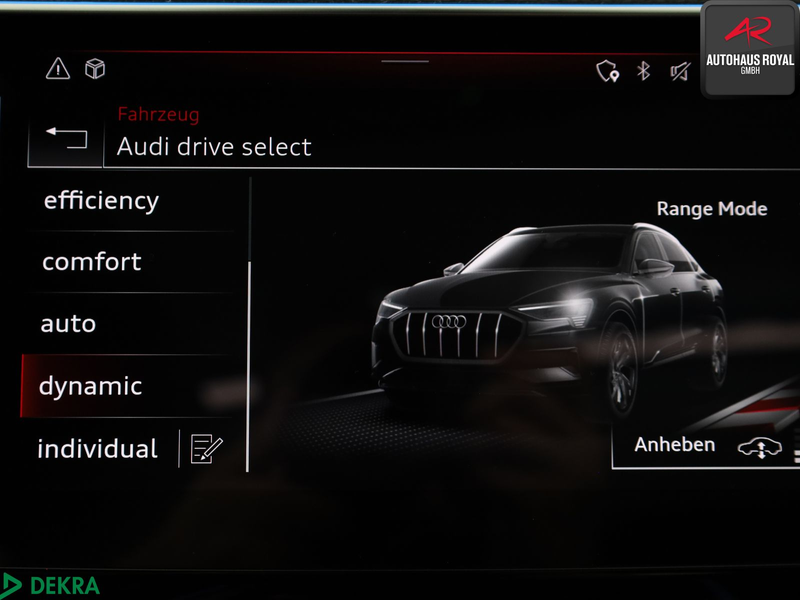
Task: Tap the Audi drive select title
Action: 214,147
